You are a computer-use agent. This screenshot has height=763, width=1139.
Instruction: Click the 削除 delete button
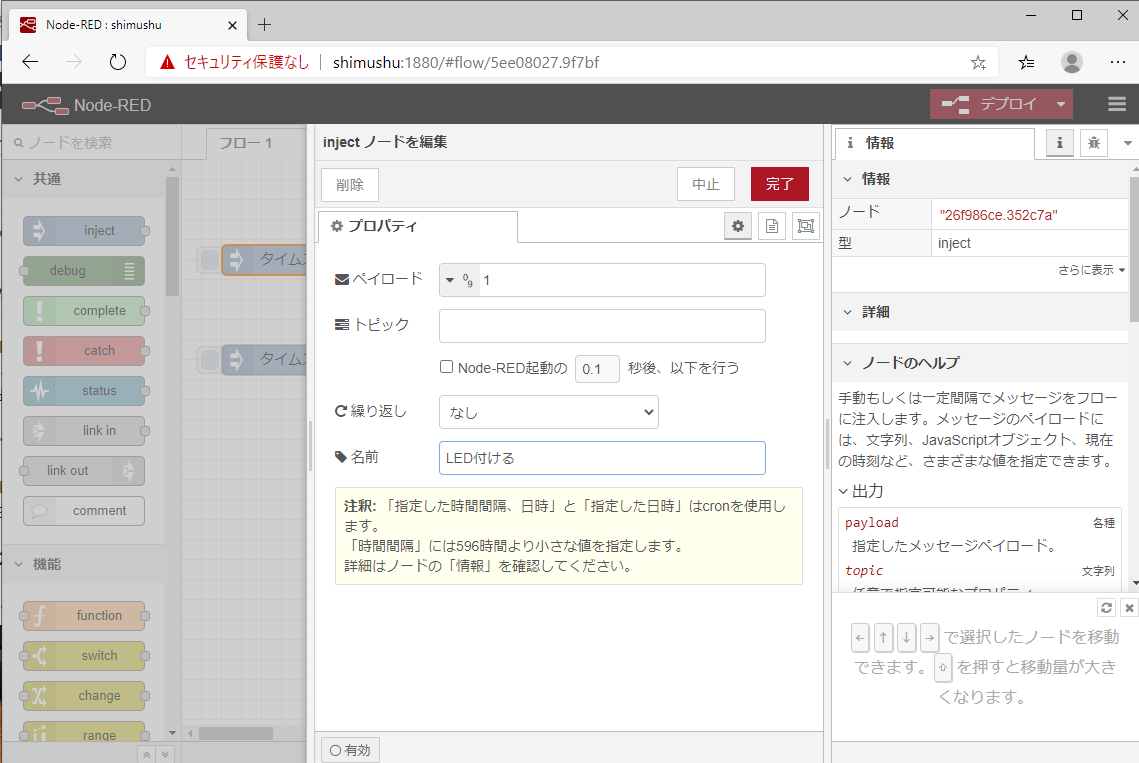point(350,185)
